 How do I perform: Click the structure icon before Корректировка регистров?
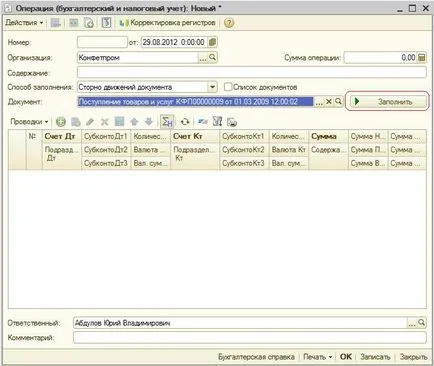pos(106,23)
